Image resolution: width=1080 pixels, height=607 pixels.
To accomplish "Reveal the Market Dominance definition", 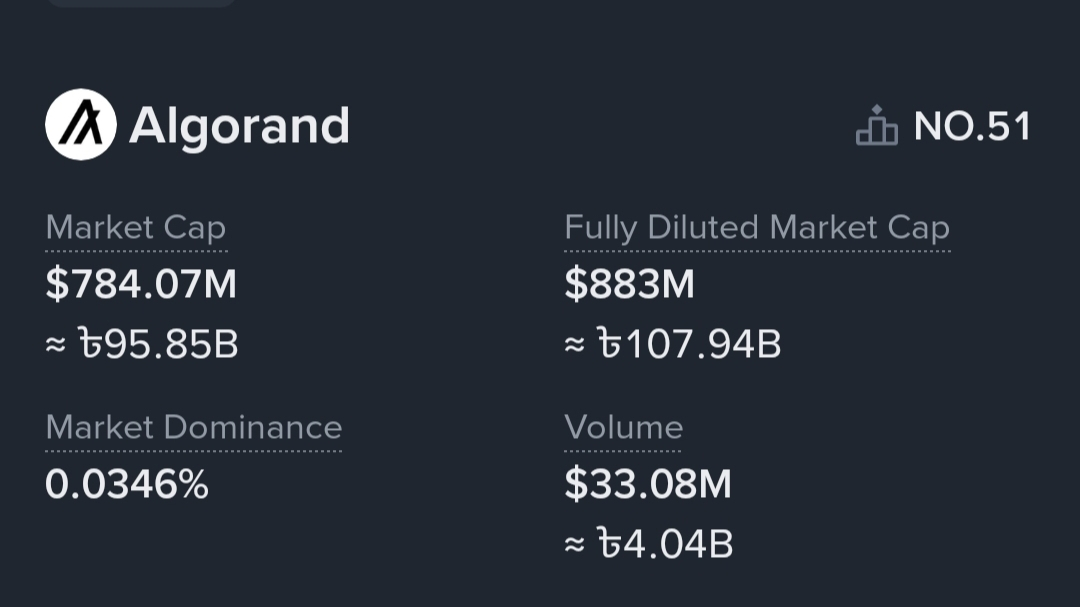I will click(x=194, y=428).
